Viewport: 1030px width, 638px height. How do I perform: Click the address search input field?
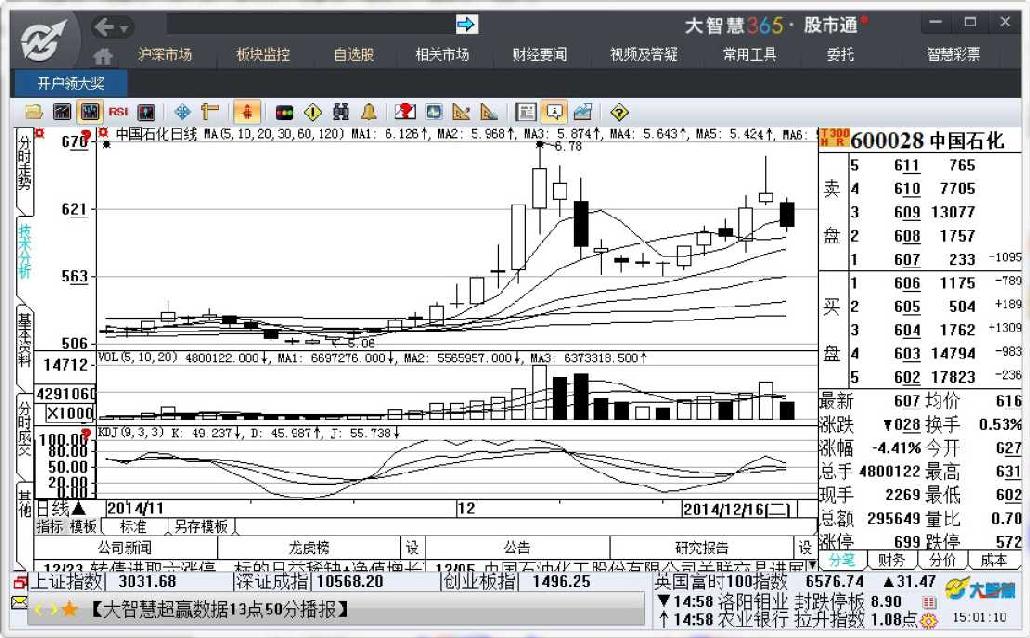coord(310,25)
